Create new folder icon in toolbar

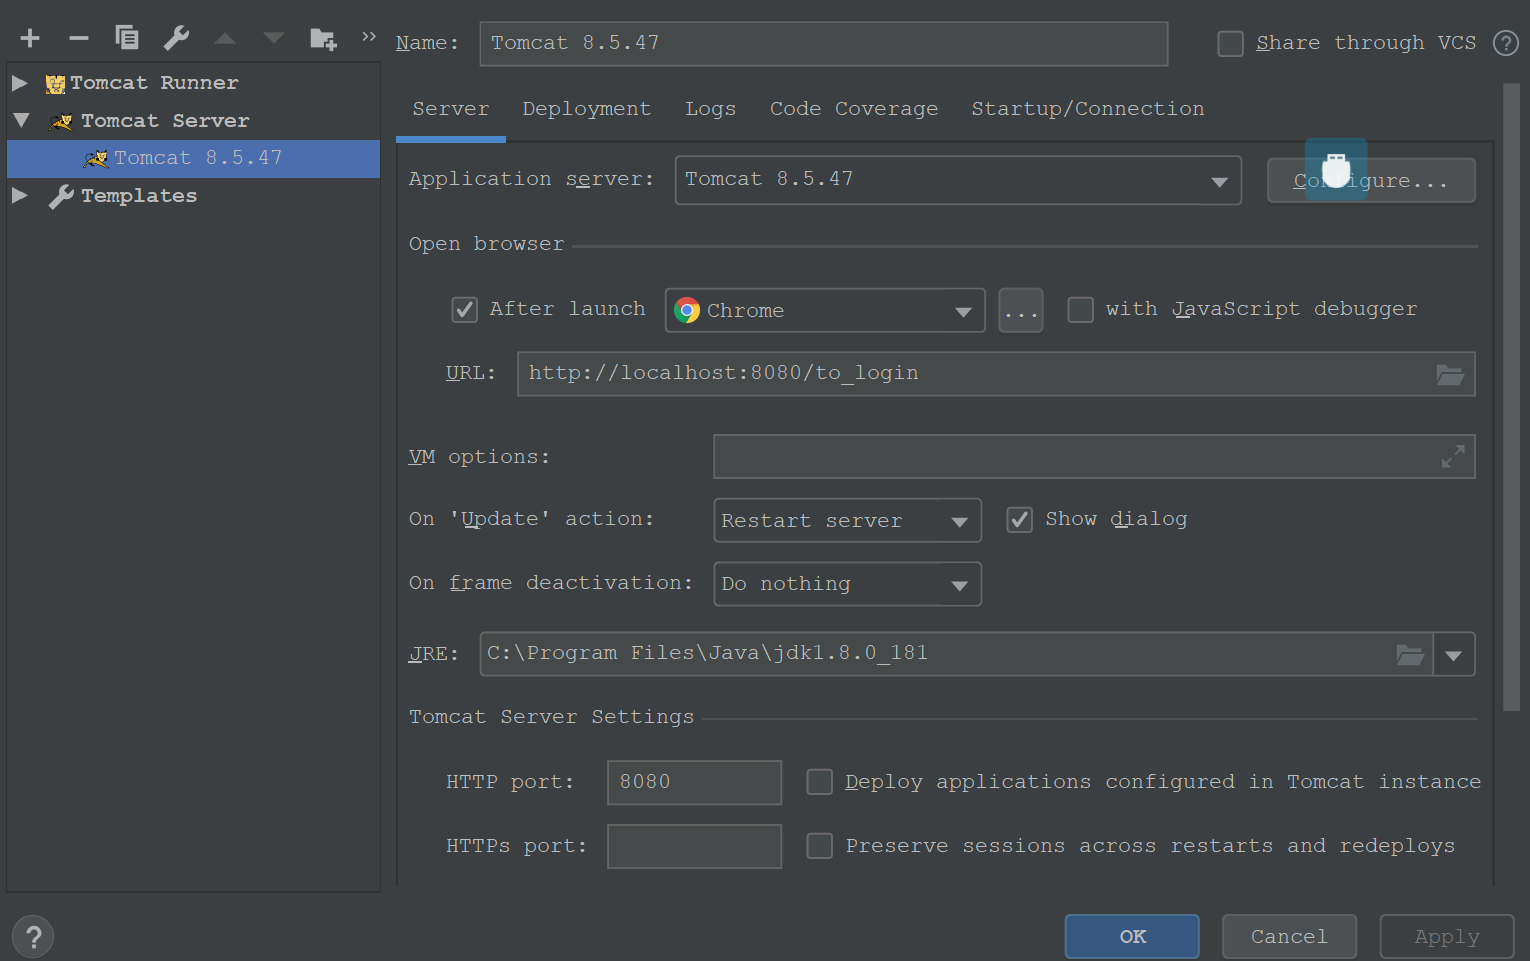point(323,39)
